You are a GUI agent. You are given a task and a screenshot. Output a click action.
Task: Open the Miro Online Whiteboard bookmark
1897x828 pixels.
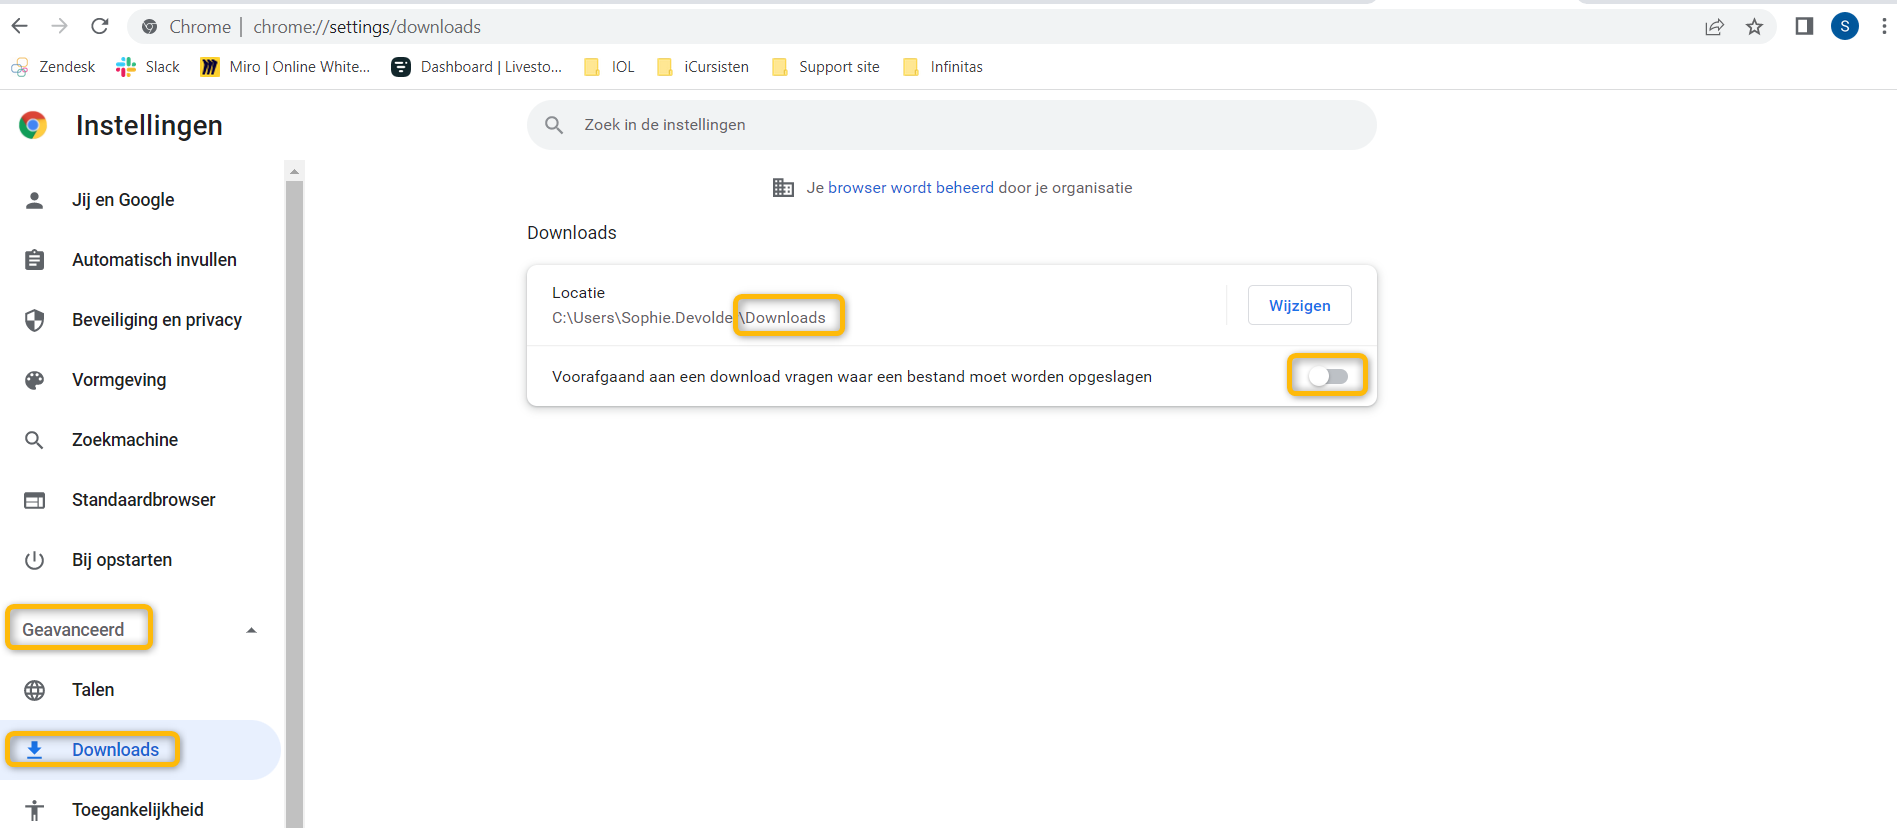click(x=285, y=67)
